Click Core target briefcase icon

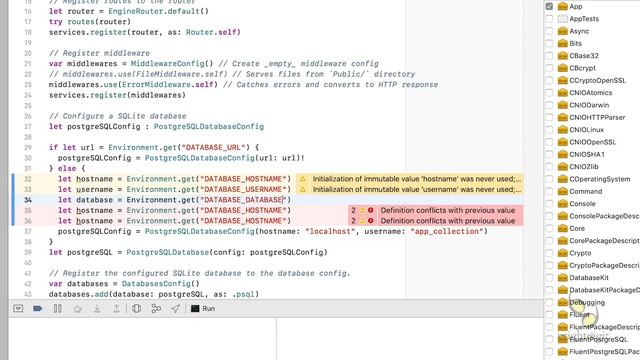click(x=563, y=228)
